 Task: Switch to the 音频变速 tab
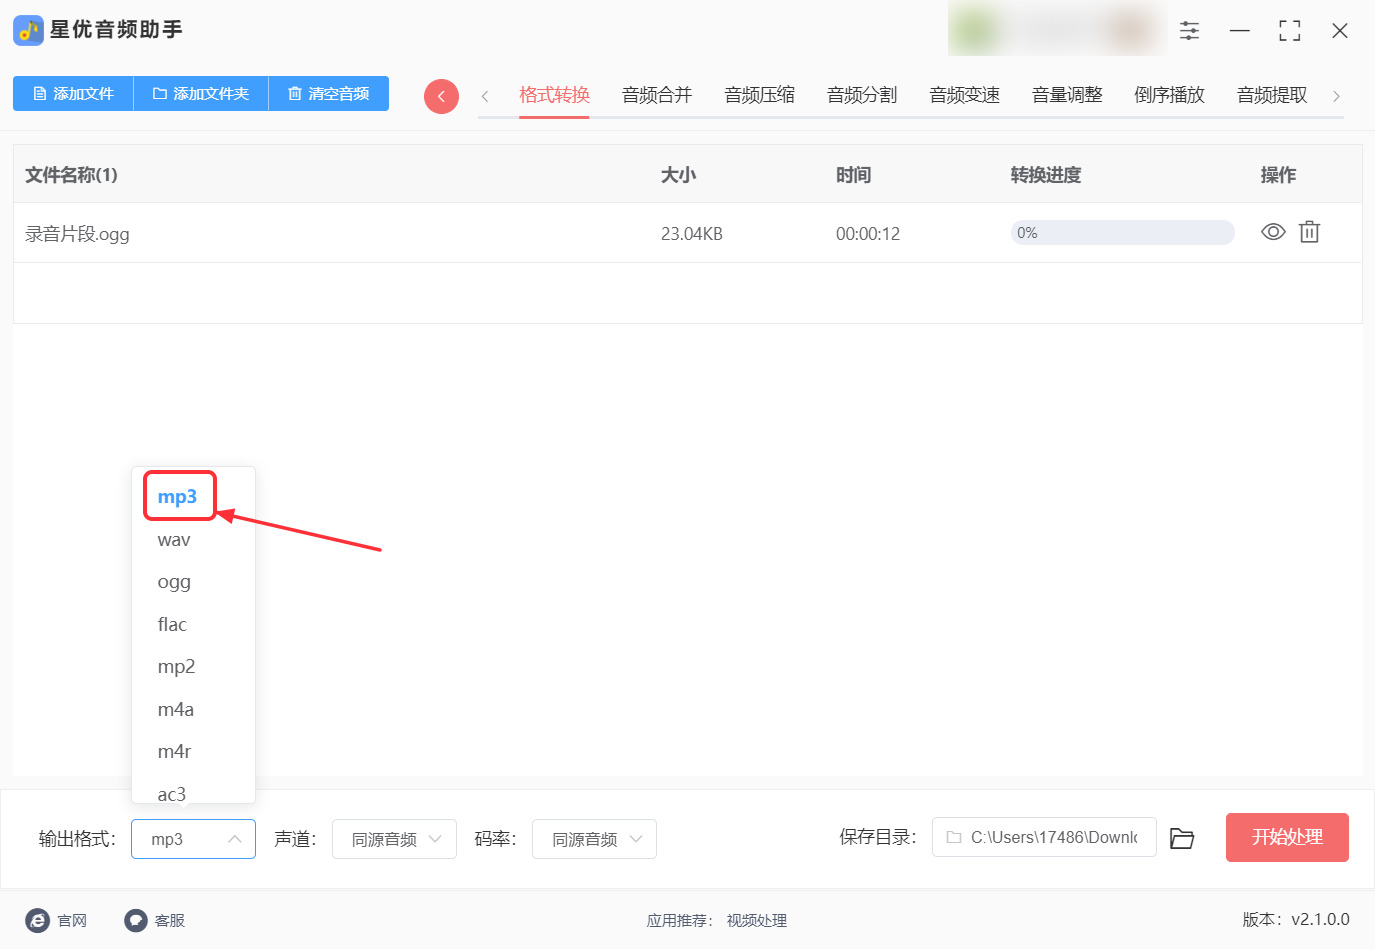click(x=964, y=95)
